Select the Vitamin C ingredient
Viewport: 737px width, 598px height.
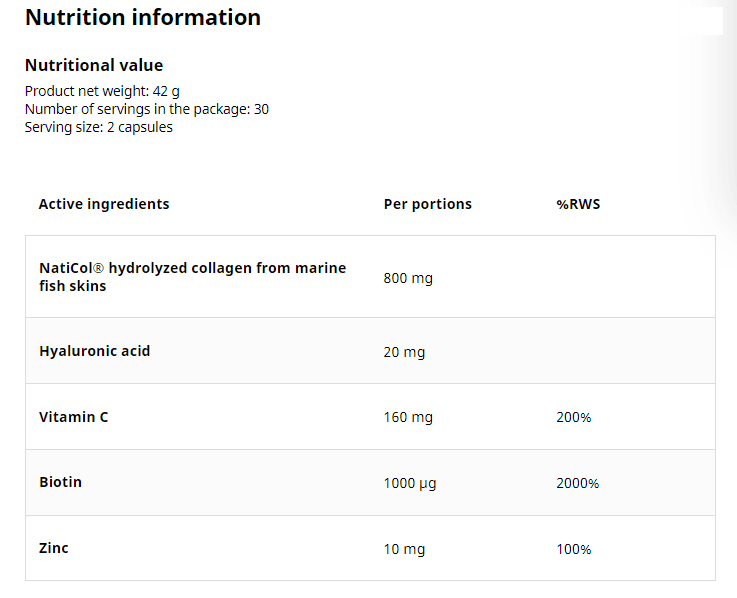click(x=73, y=417)
